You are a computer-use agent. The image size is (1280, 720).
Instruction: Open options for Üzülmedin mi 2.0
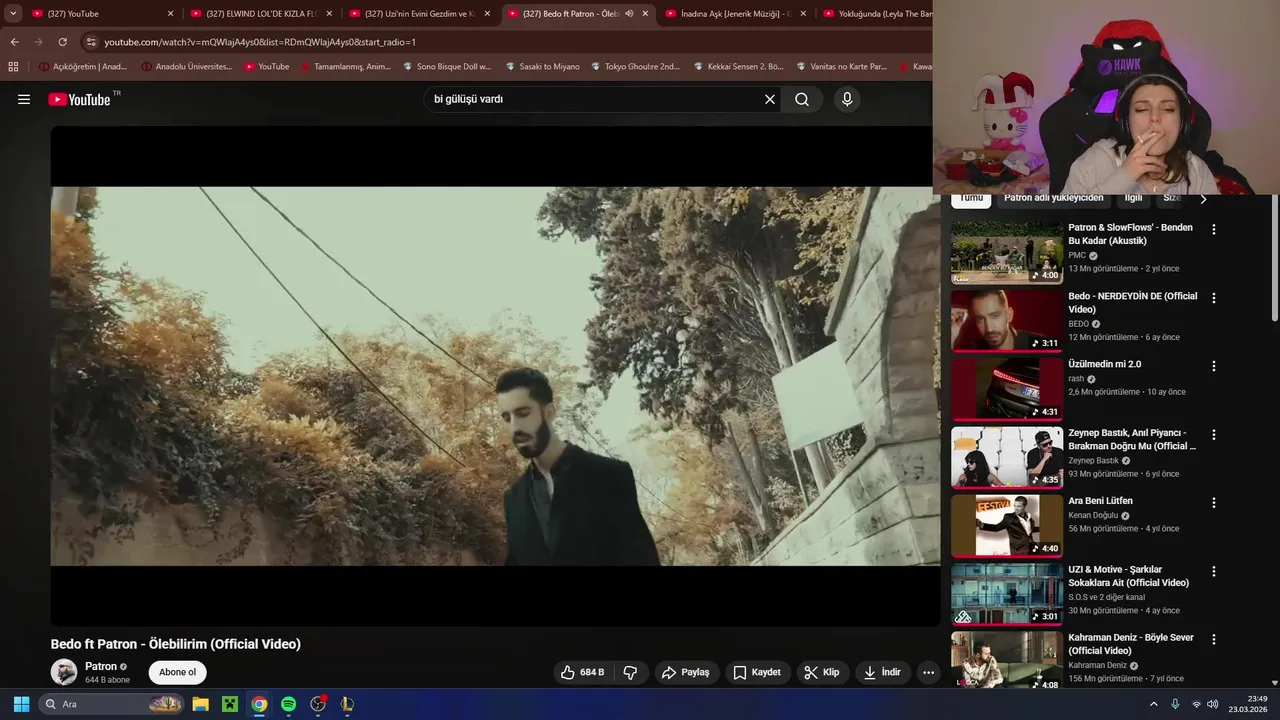click(1214, 366)
